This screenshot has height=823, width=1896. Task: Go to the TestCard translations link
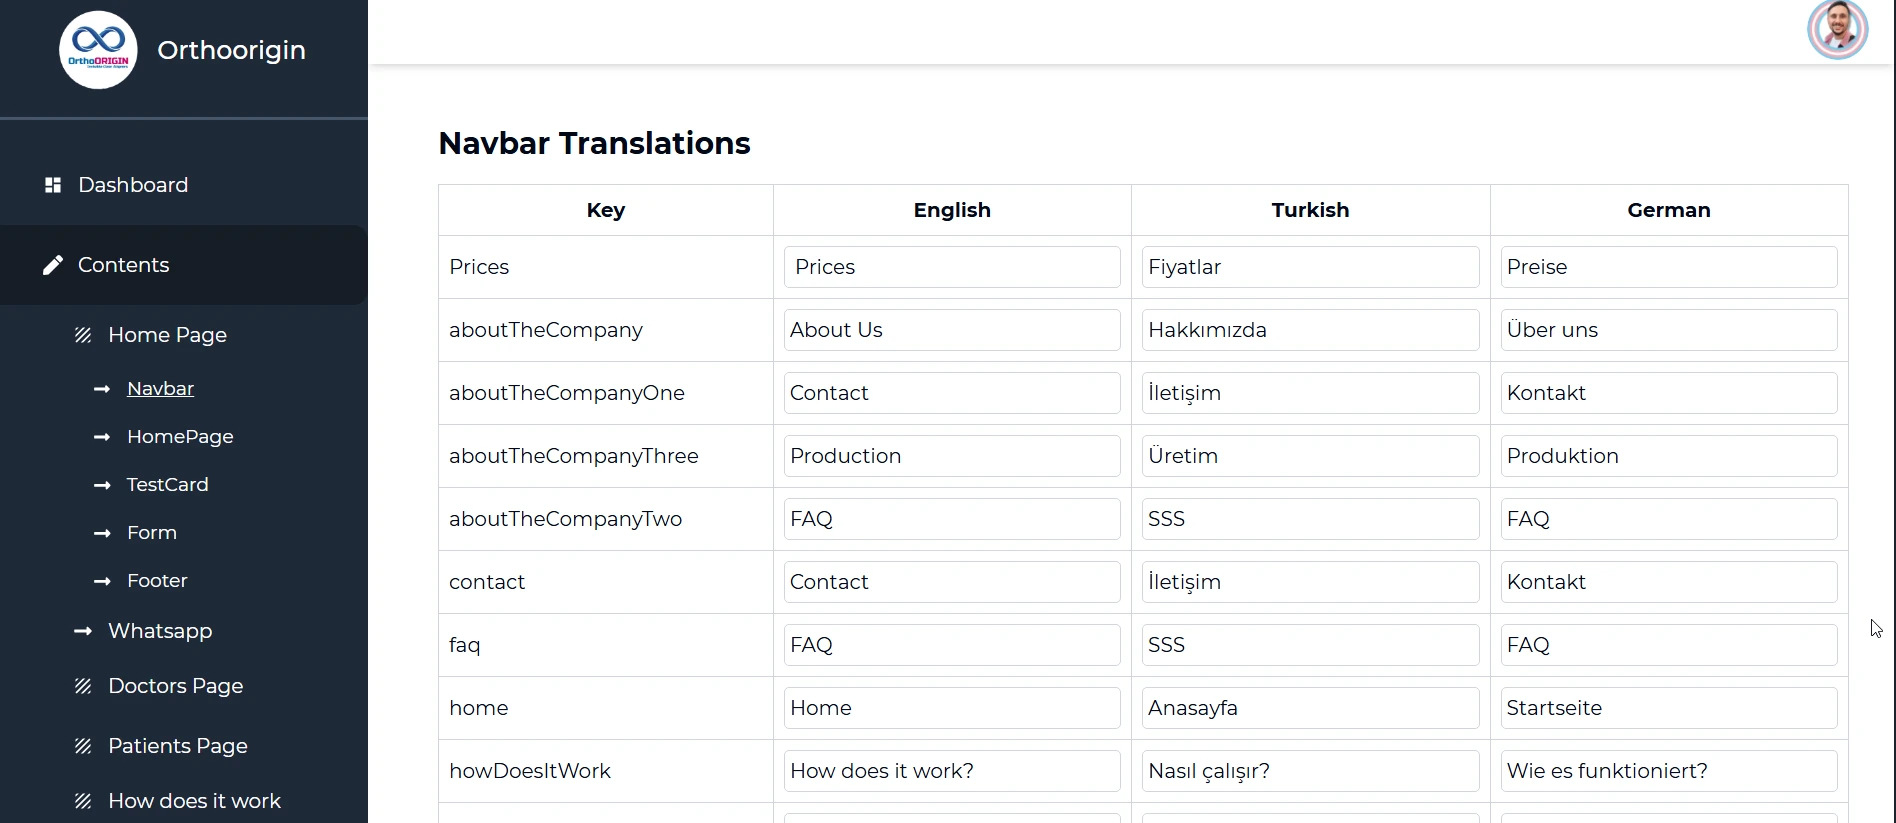167,485
